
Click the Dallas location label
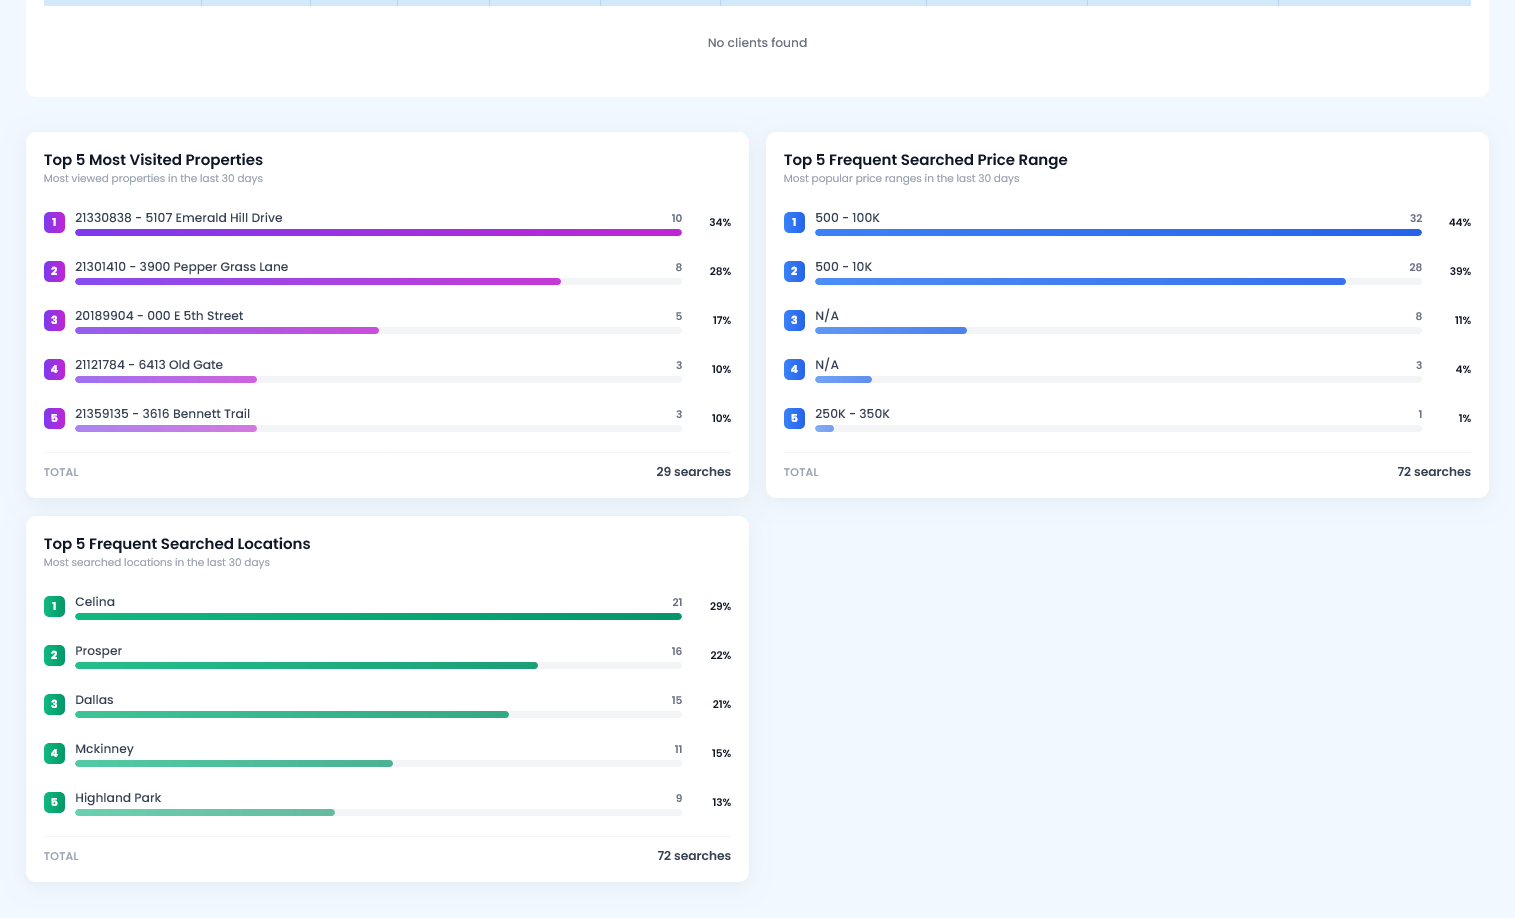(x=94, y=700)
